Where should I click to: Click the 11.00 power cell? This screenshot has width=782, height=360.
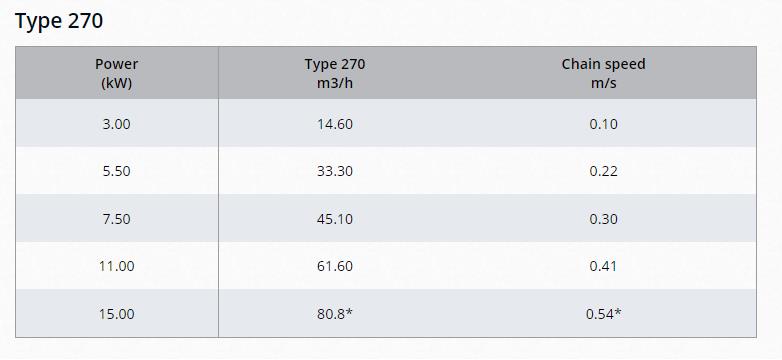(x=117, y=266)
